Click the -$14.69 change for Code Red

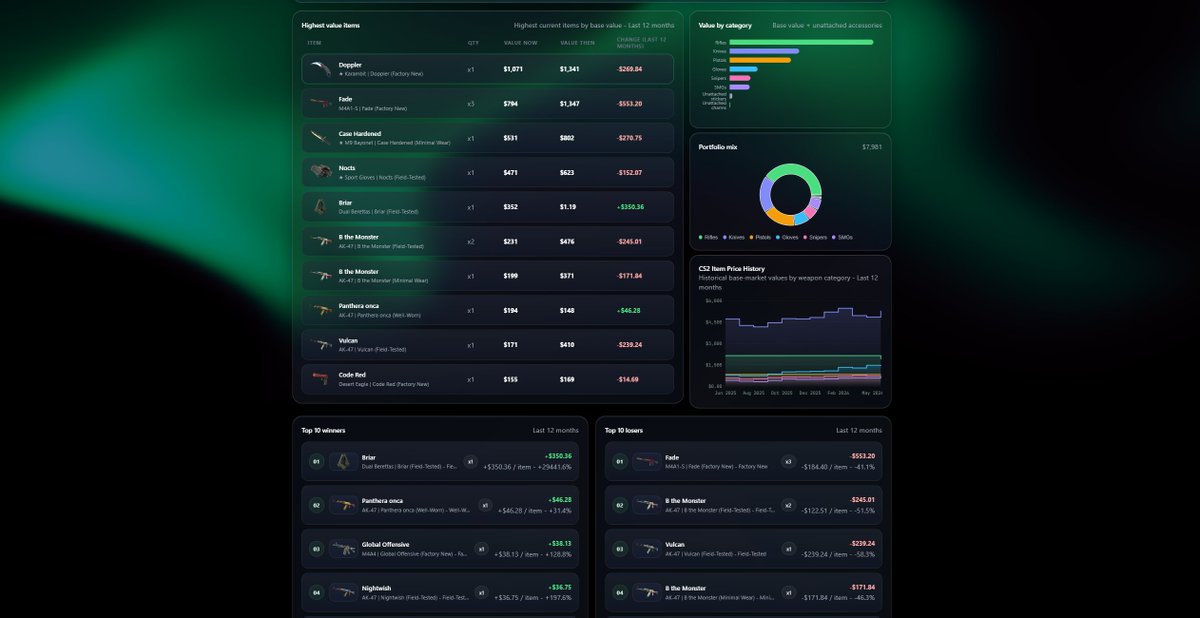tap(628, 379)
